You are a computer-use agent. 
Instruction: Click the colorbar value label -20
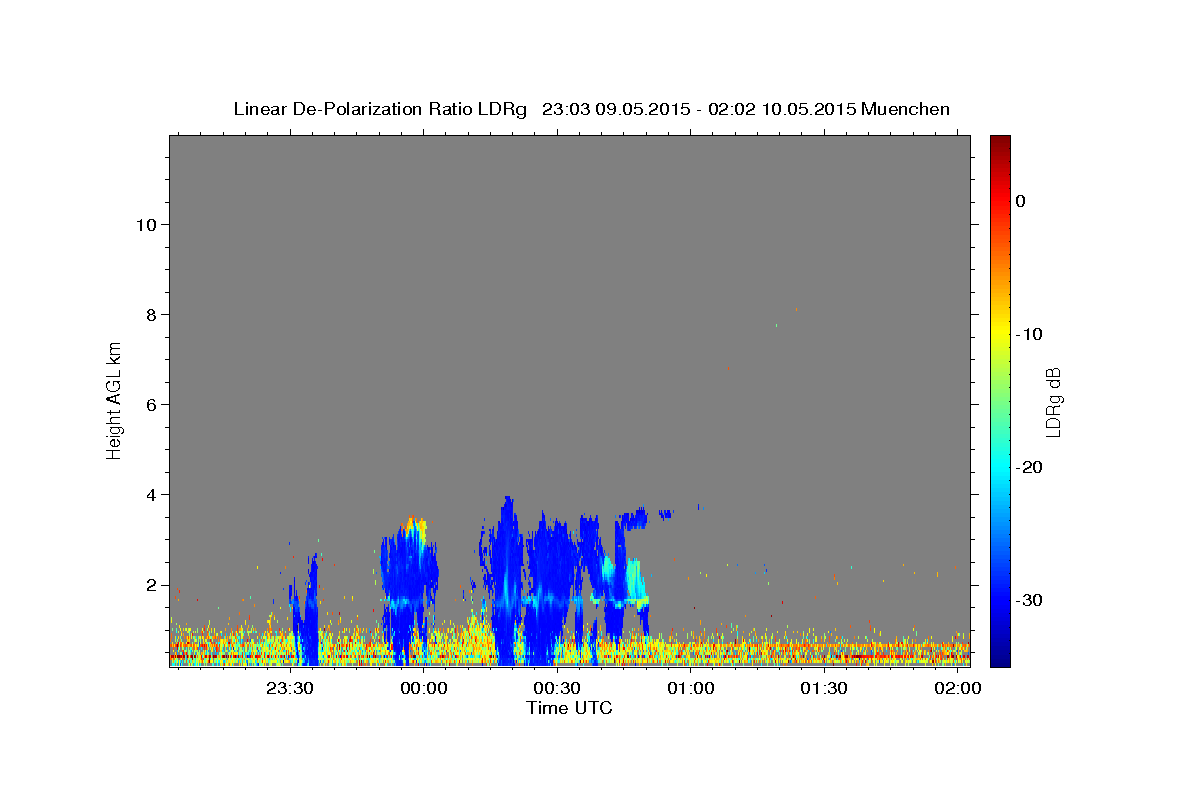[x=1027, y=467]
